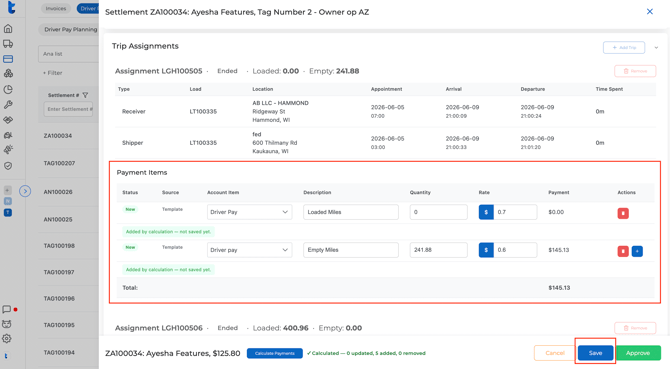Select settlement AN100025 in the list
This screenshot has width=670, height=369.
pos(58,220)
